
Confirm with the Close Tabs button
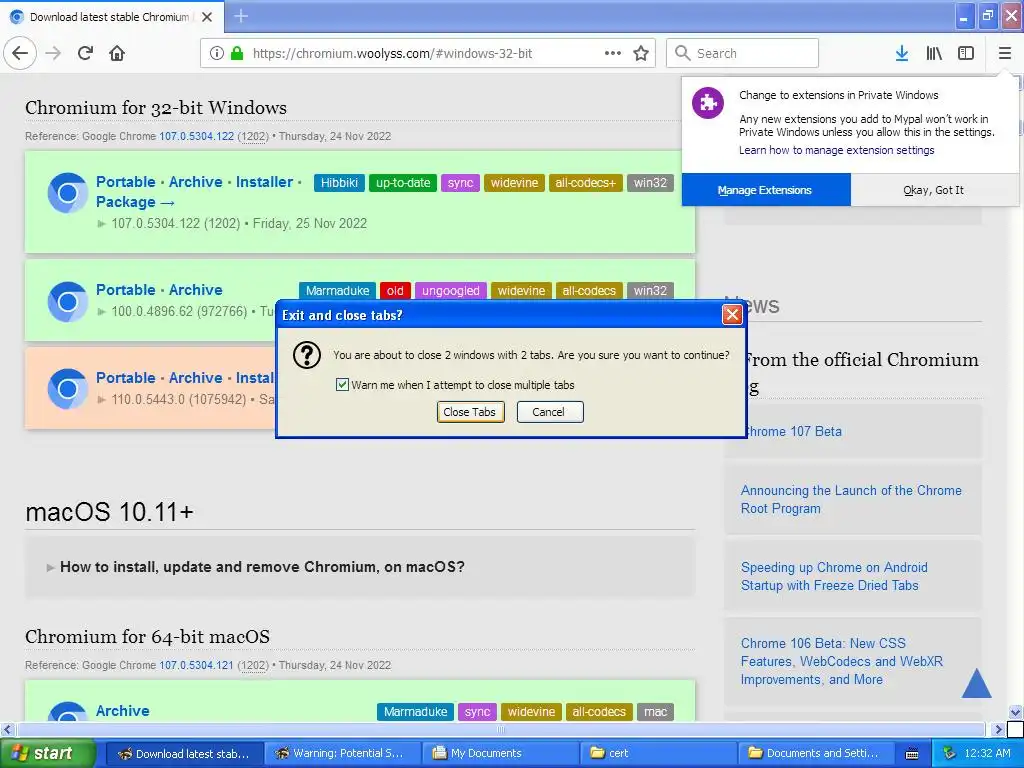click(470, 412)
